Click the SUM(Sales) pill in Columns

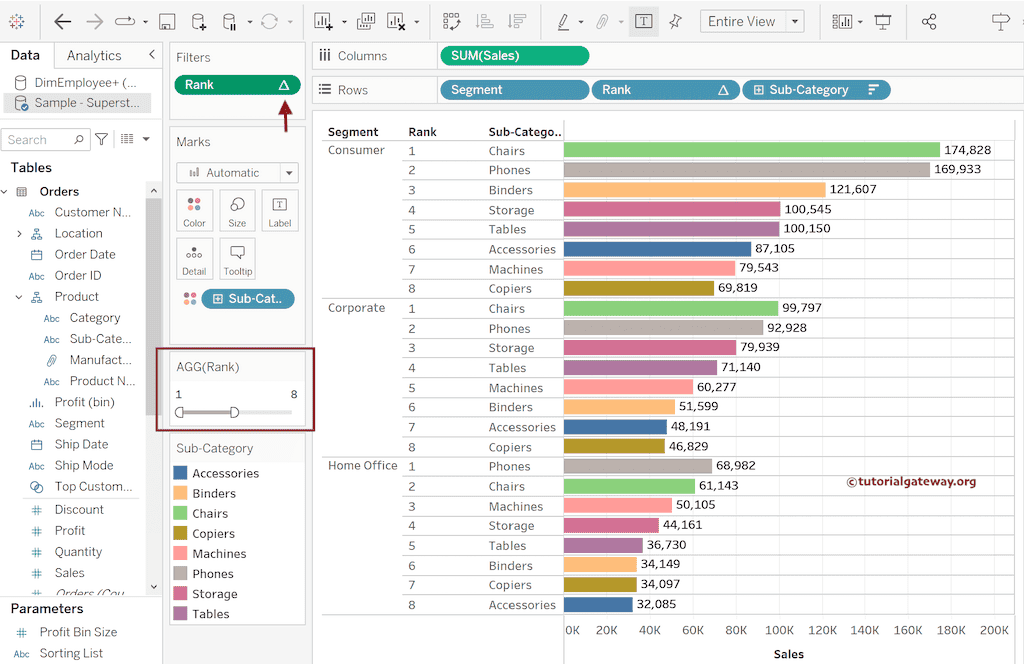514,56
